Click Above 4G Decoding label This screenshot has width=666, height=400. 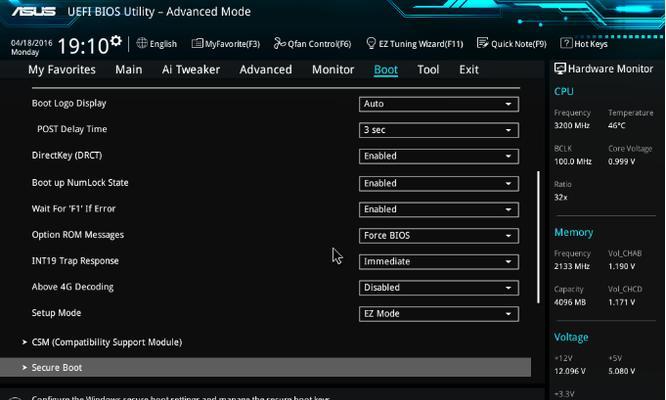click(x=73, y=287)
